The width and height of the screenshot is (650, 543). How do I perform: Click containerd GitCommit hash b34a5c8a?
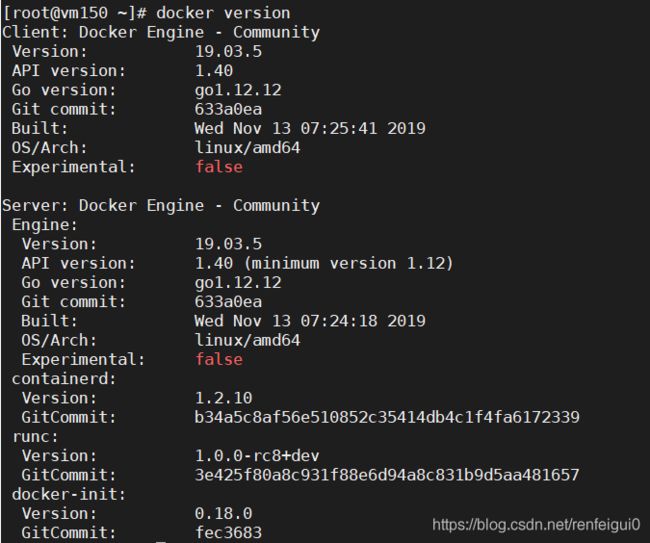coord(387,417)
